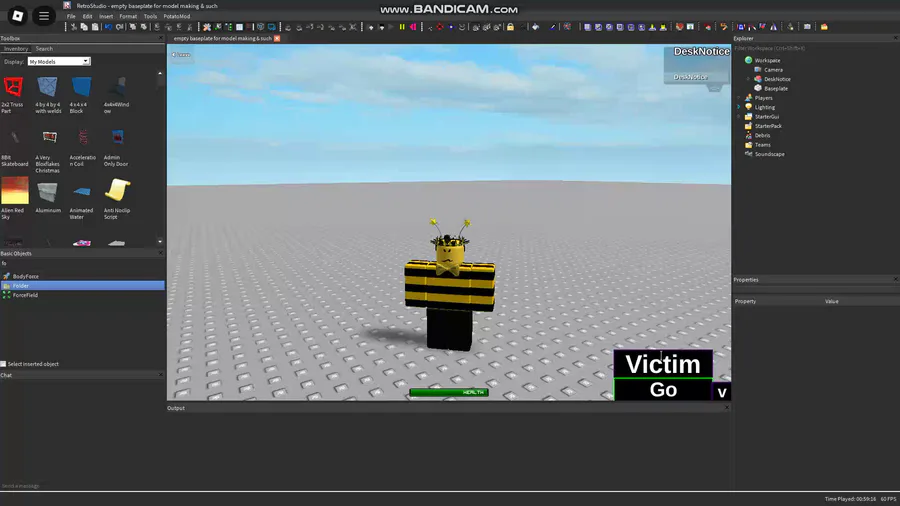The width and height of the screenshot is (900, 506).
Task: Click the Victim text box
Action: click(x=663, y=364)
